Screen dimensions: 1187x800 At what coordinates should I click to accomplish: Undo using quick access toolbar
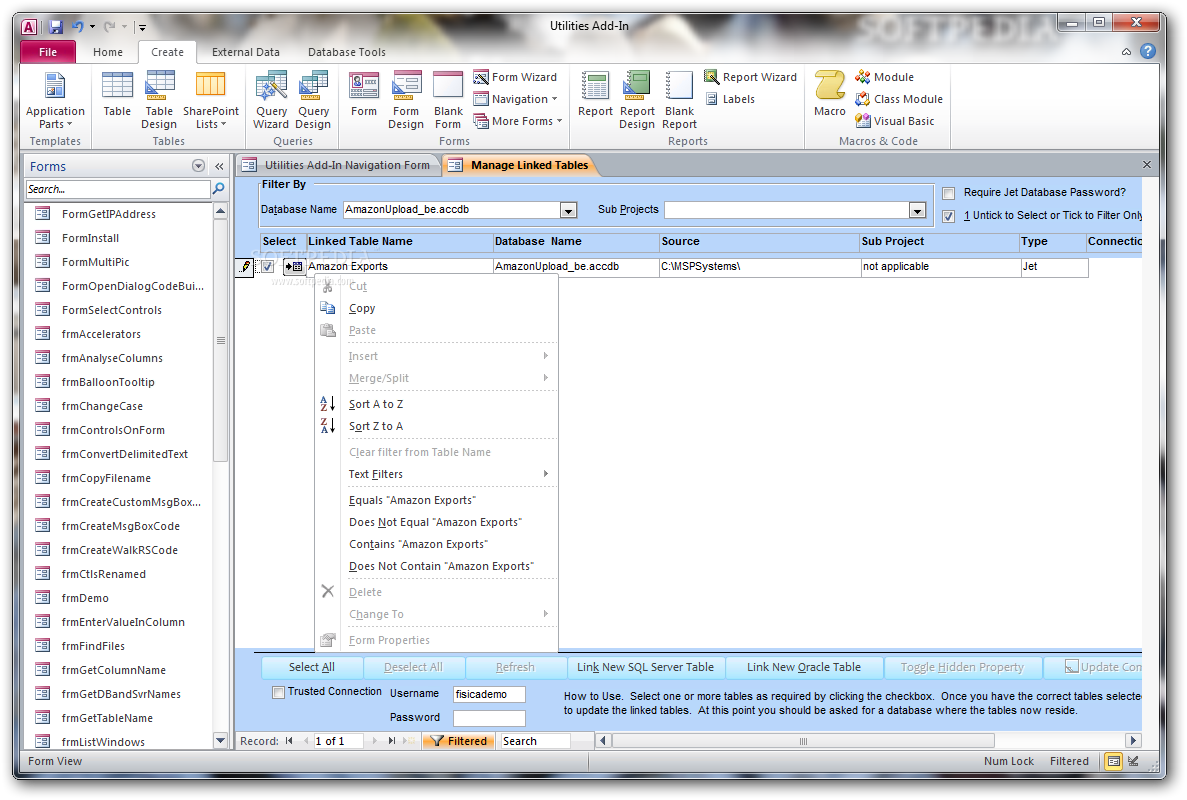[x=77, y=27]
